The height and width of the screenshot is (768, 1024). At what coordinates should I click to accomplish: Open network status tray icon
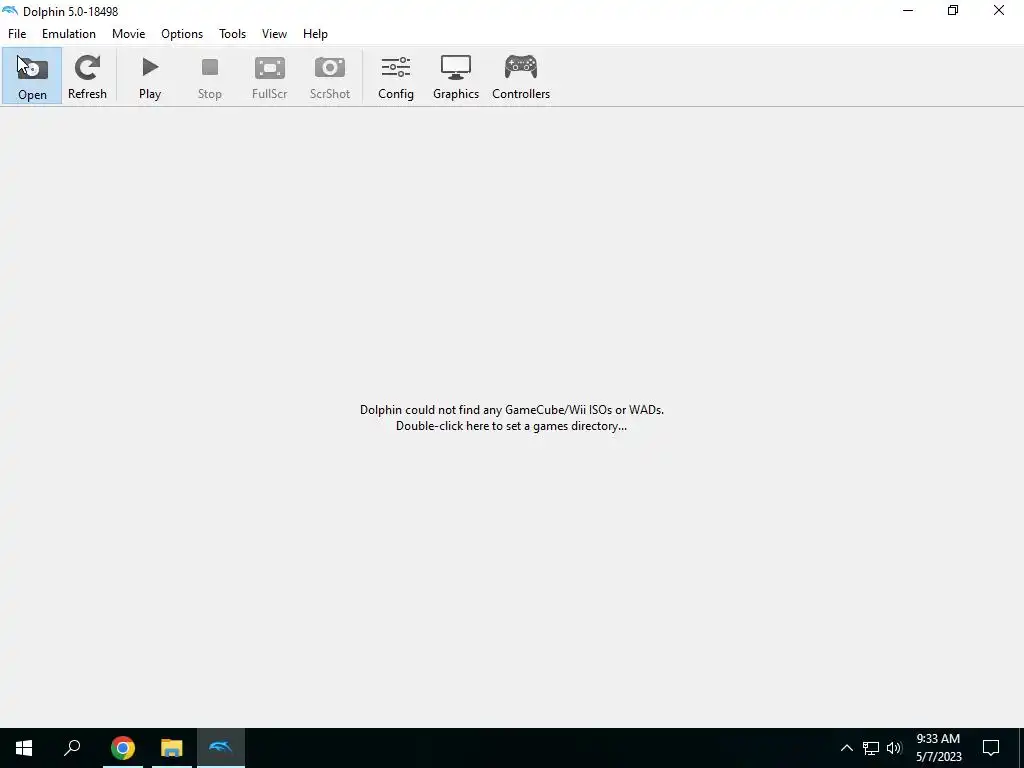(871, 748)
